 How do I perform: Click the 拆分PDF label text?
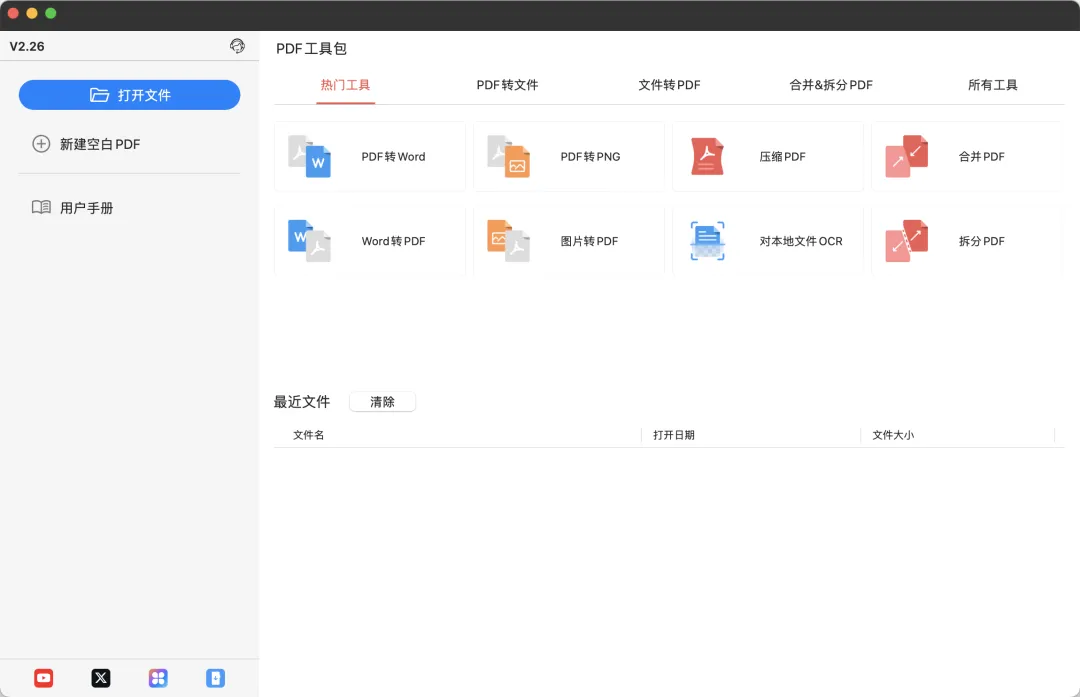pyautogui.click(x=982, y=241)
